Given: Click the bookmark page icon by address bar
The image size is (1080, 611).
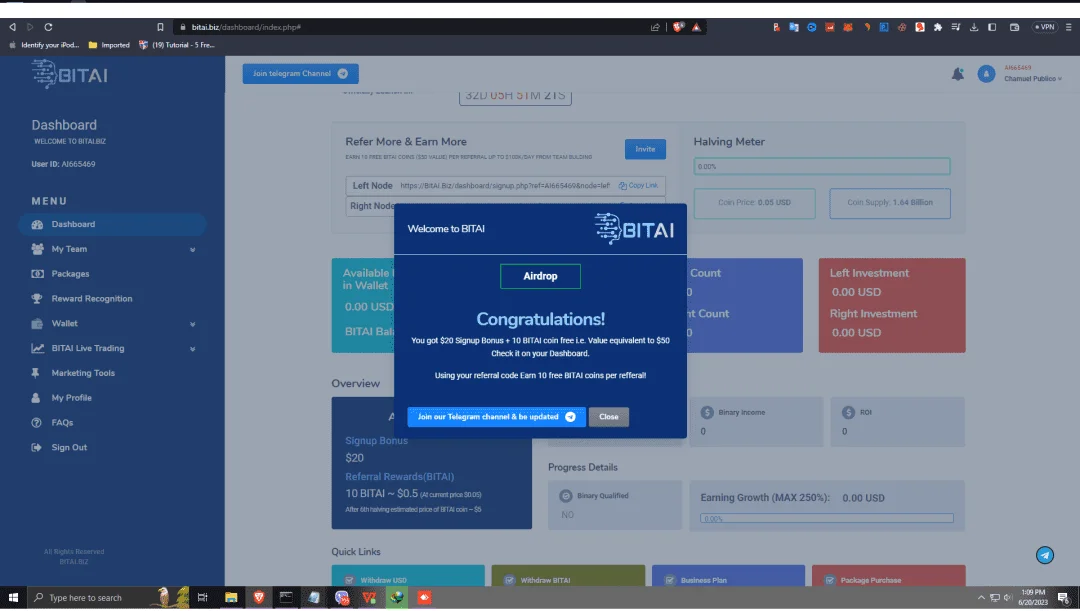Looking at the screenshot, I should [160, 27].
